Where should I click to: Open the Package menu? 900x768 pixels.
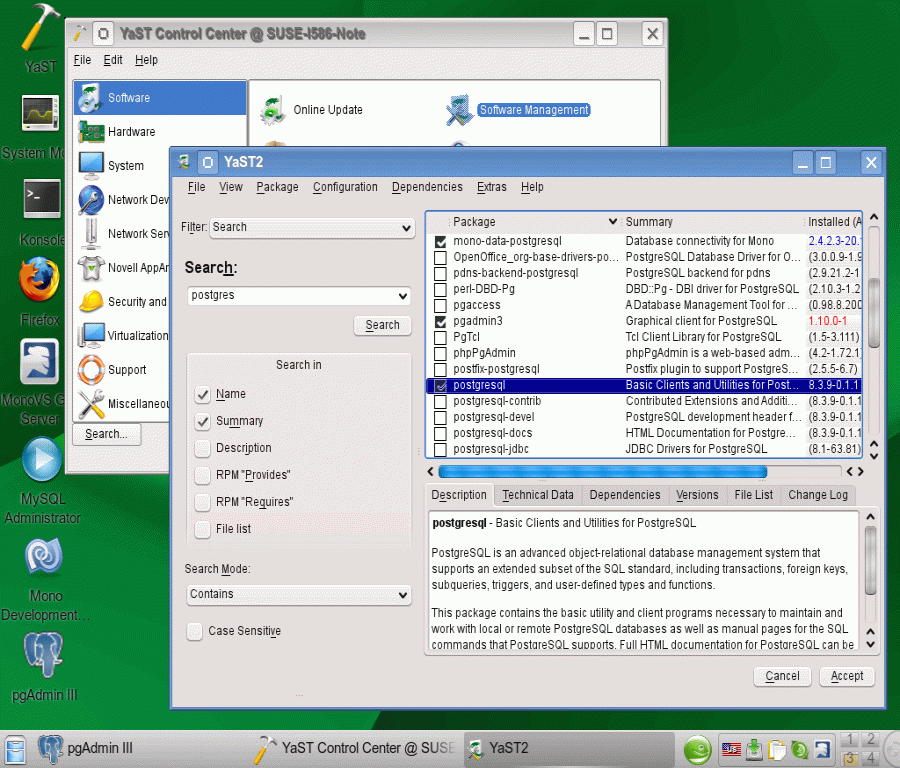(x=277, y=187)
